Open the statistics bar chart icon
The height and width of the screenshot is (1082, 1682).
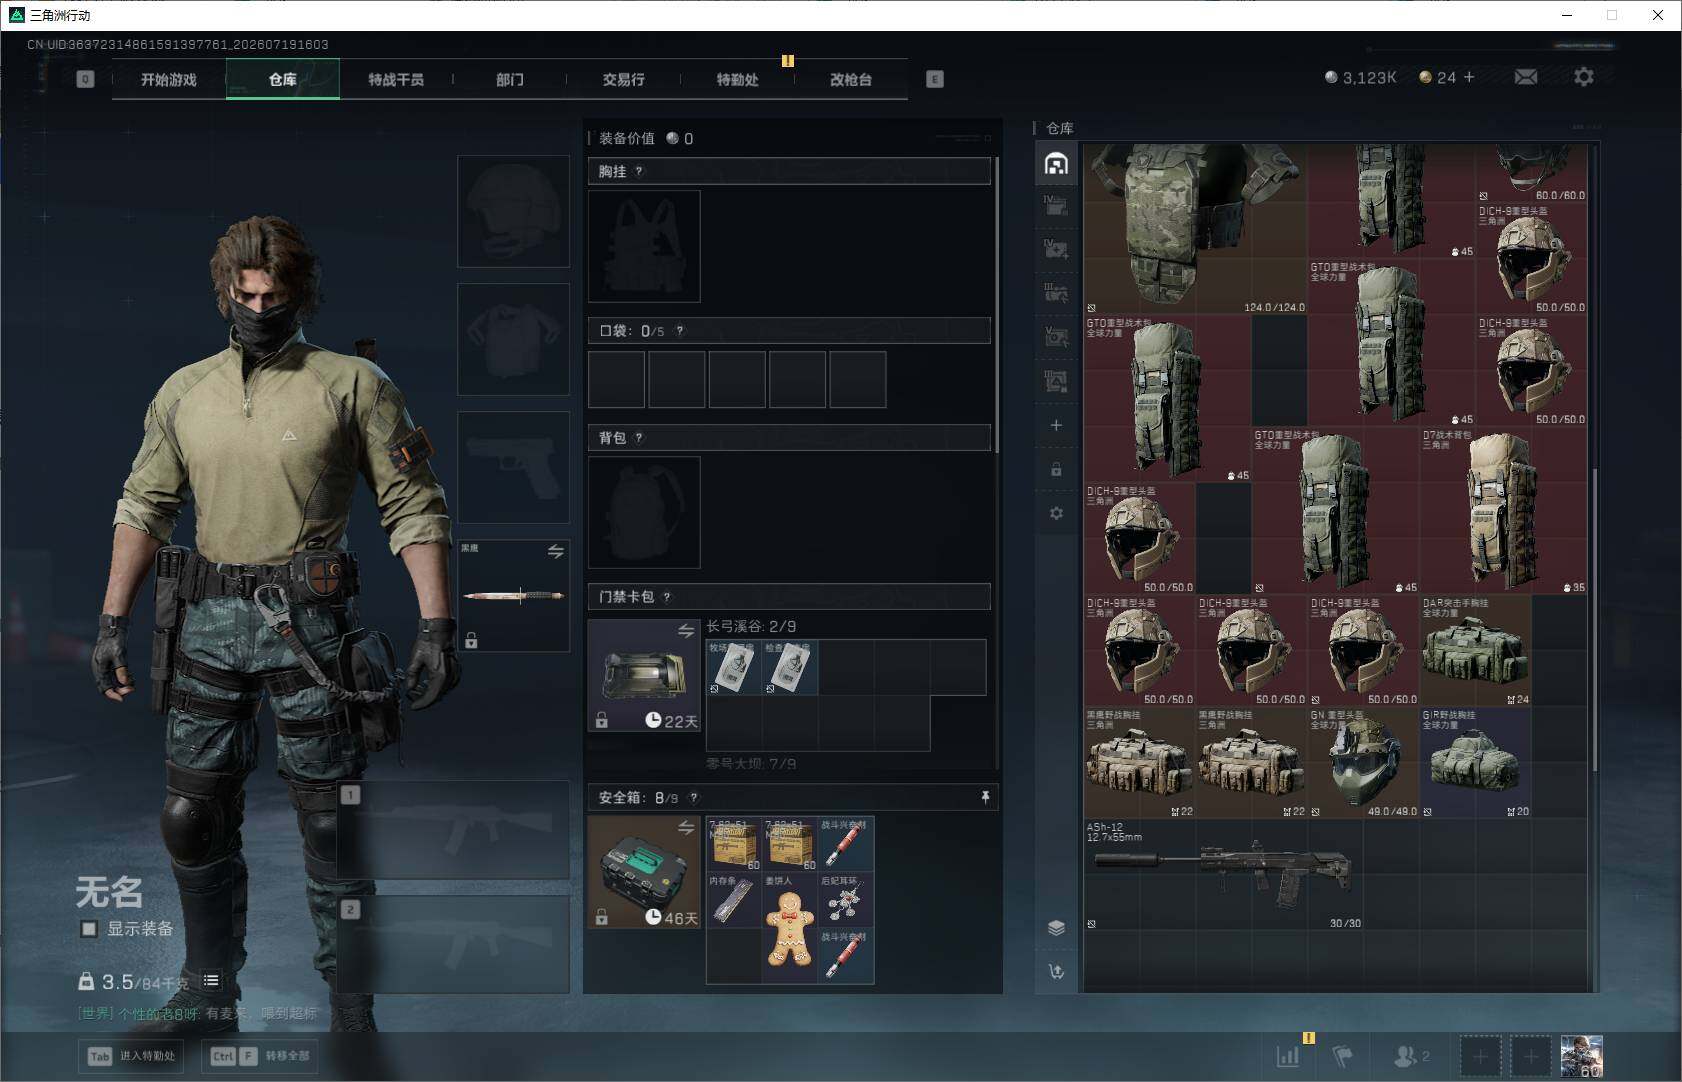tap(1288, 1056)
